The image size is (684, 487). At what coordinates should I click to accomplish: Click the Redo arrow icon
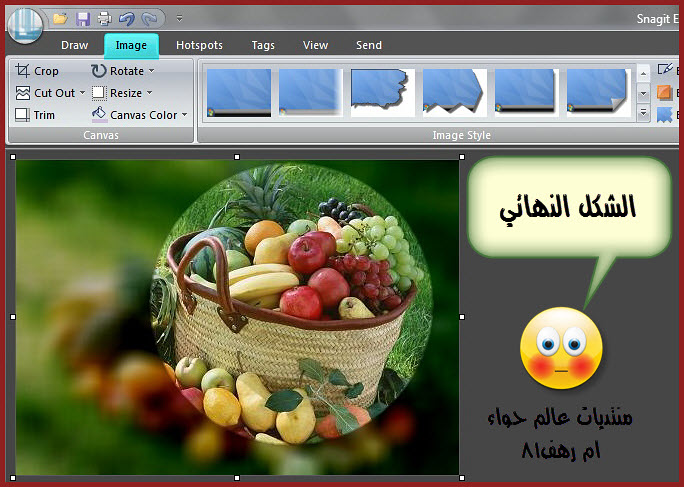[149, 18]
